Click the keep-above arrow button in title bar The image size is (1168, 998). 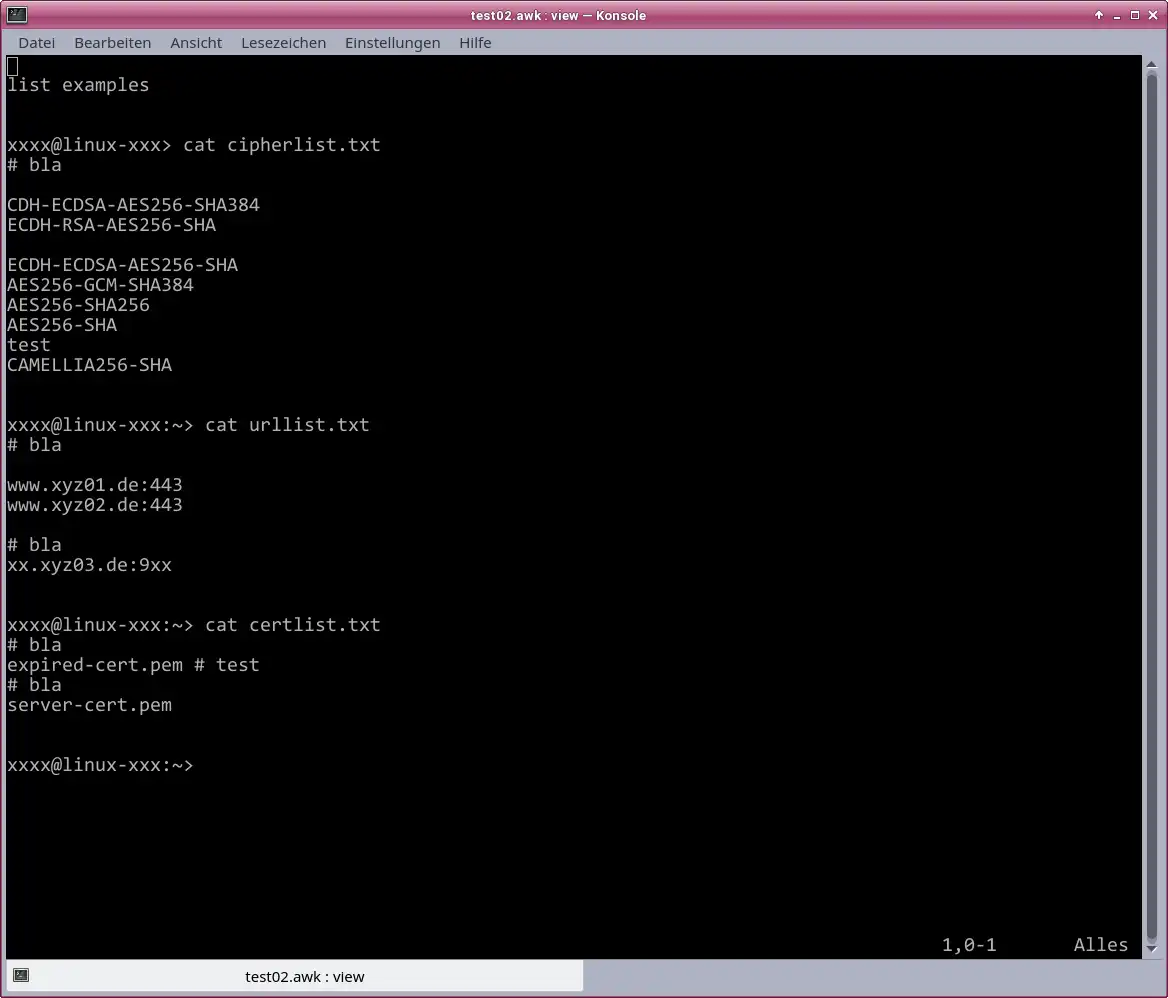(1099, 15)
